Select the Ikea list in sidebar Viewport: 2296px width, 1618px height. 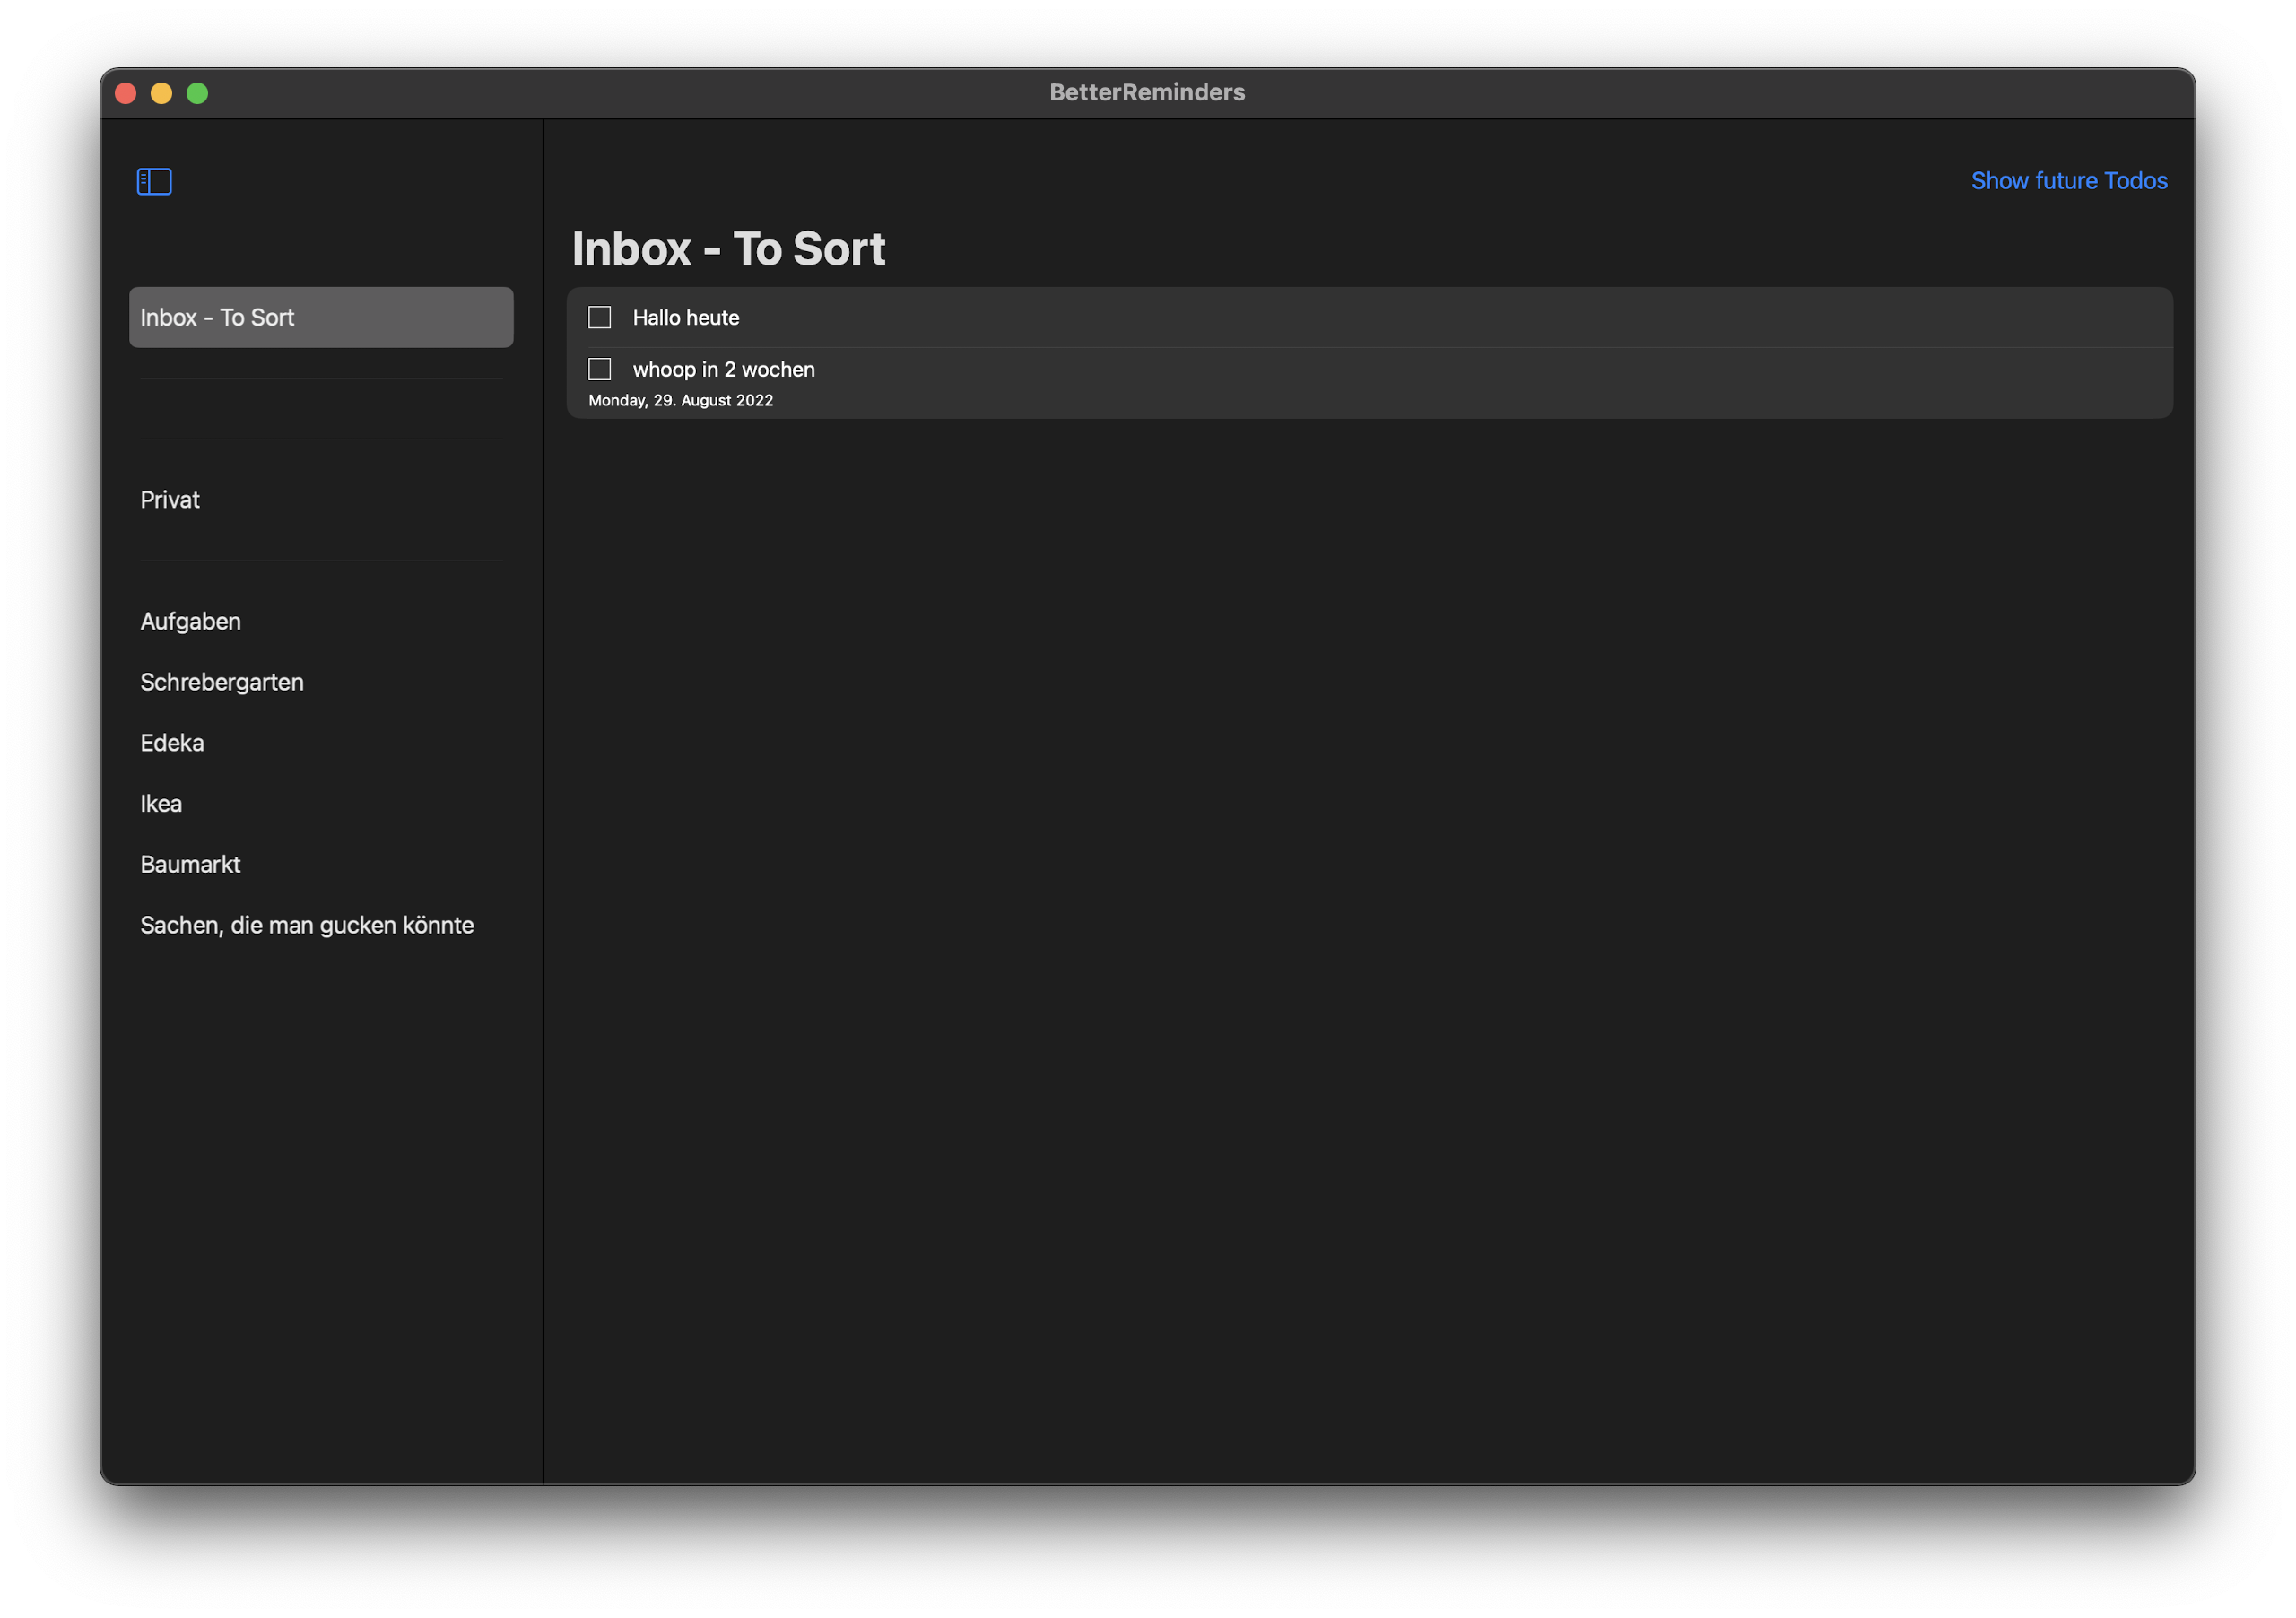coord(161,804)
